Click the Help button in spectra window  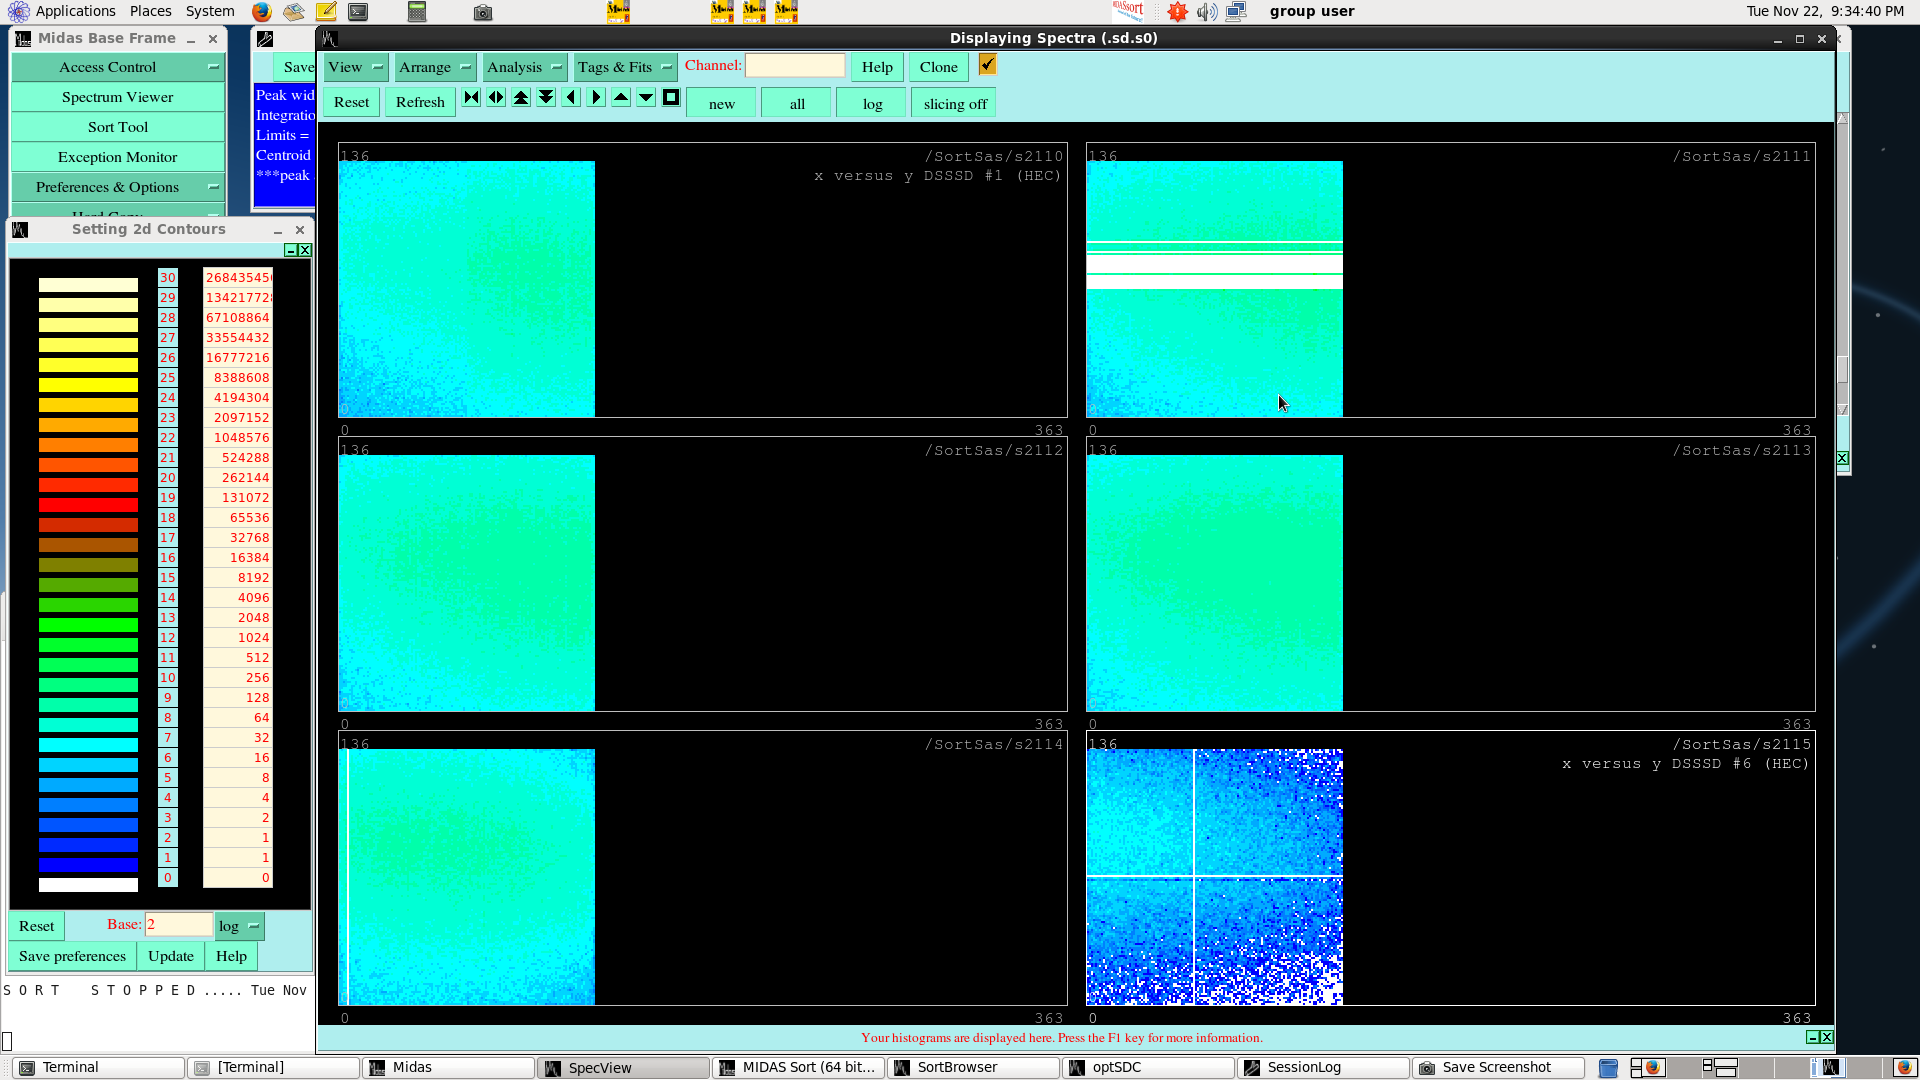(877, 67)
